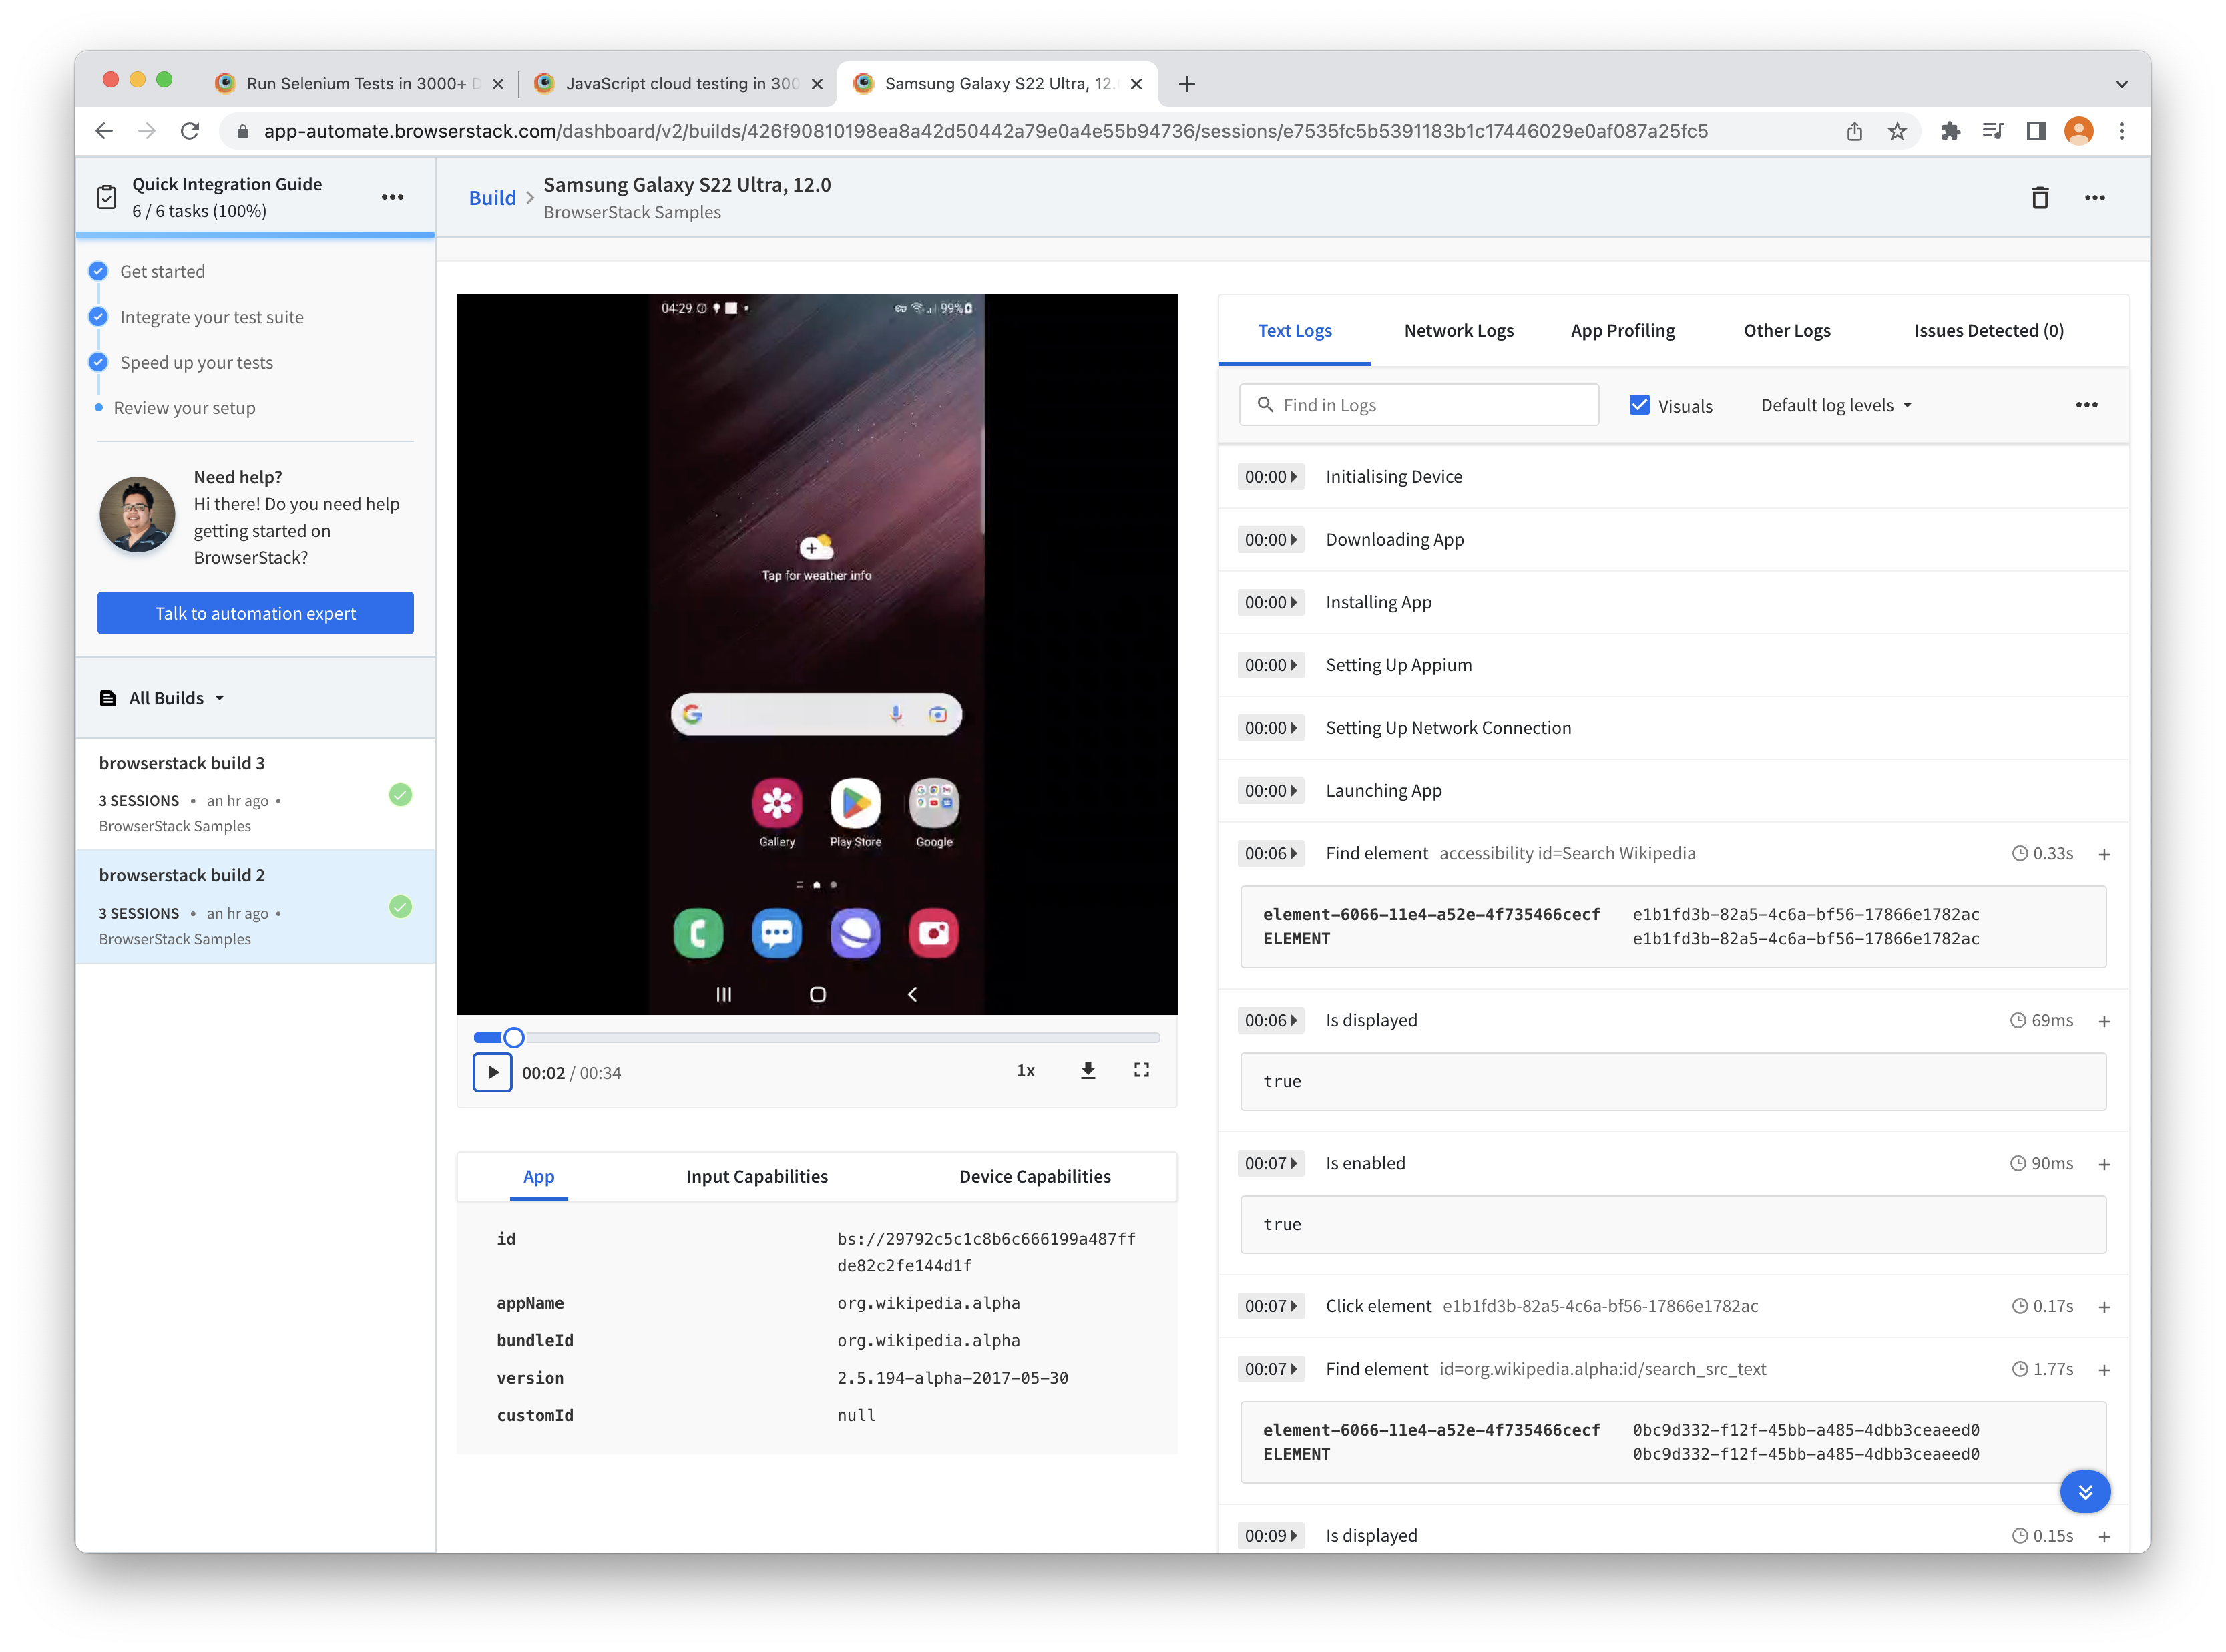Bookmark this page with star icon
Viewport: 2226px width, 1652px height.
1897,131
